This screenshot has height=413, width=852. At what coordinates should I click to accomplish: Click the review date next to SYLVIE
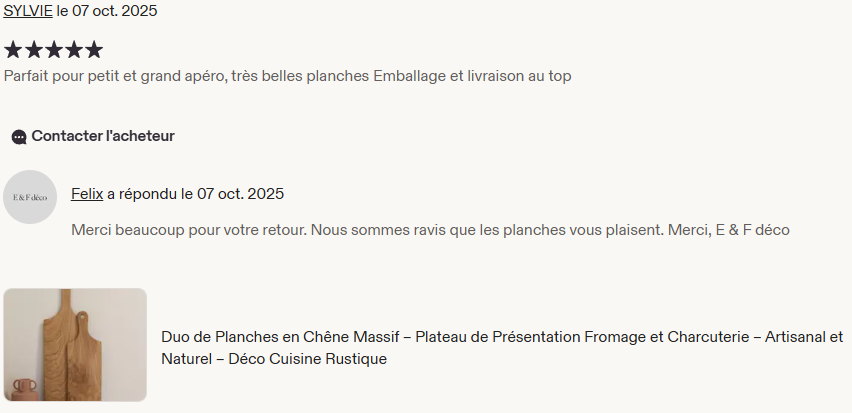[x=107, y=11]
